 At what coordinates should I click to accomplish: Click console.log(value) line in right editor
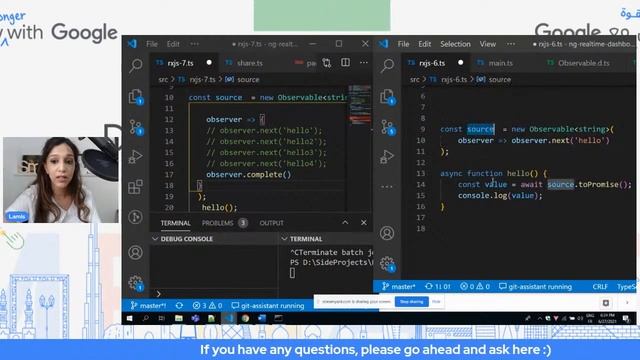[500, 196]
